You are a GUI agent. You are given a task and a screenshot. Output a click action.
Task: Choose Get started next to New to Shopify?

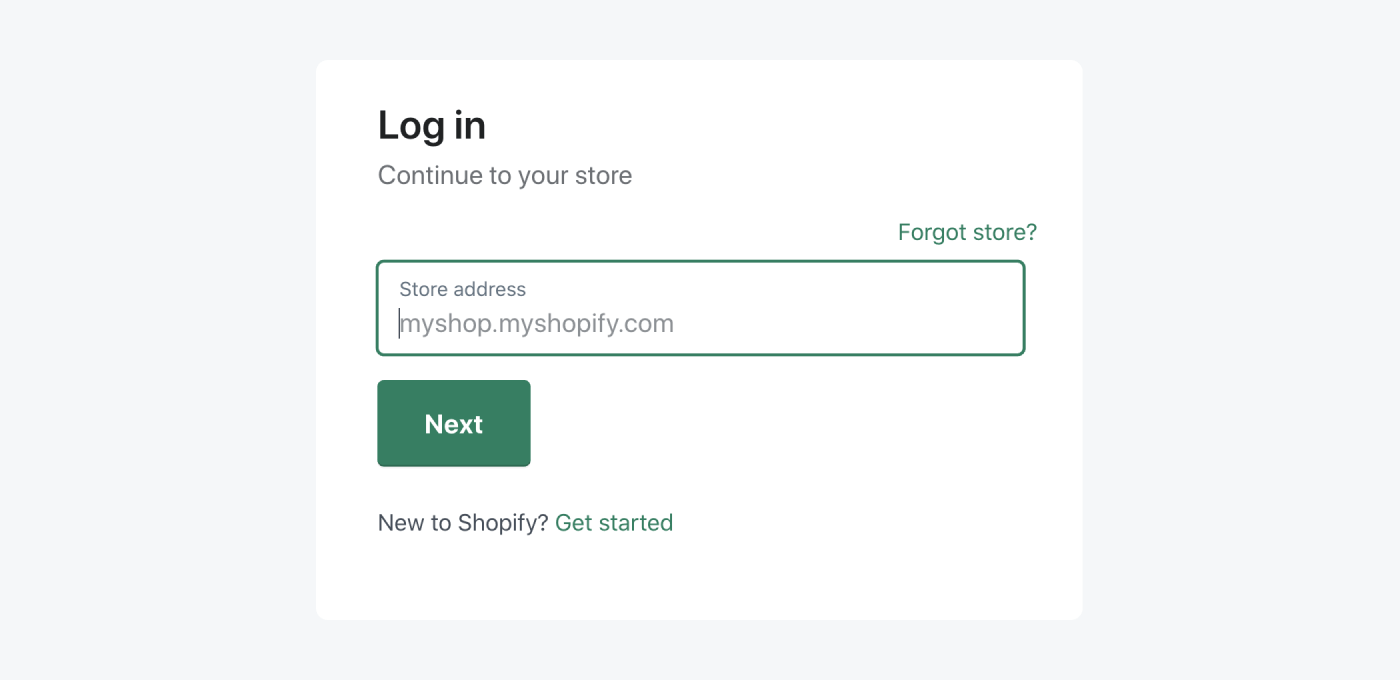pos(614,522)
